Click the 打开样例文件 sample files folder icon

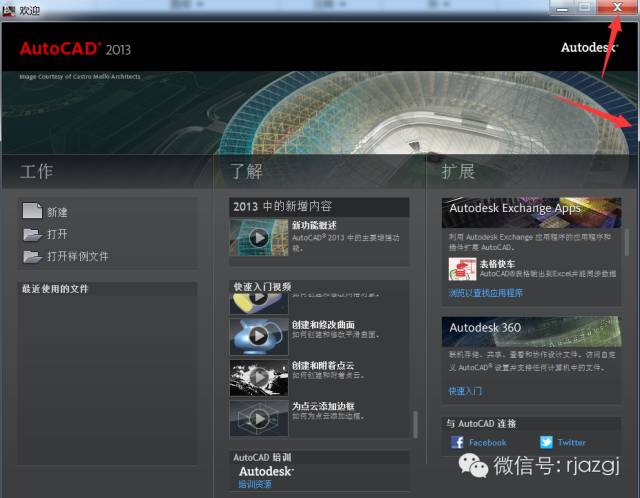click(31, 257)
